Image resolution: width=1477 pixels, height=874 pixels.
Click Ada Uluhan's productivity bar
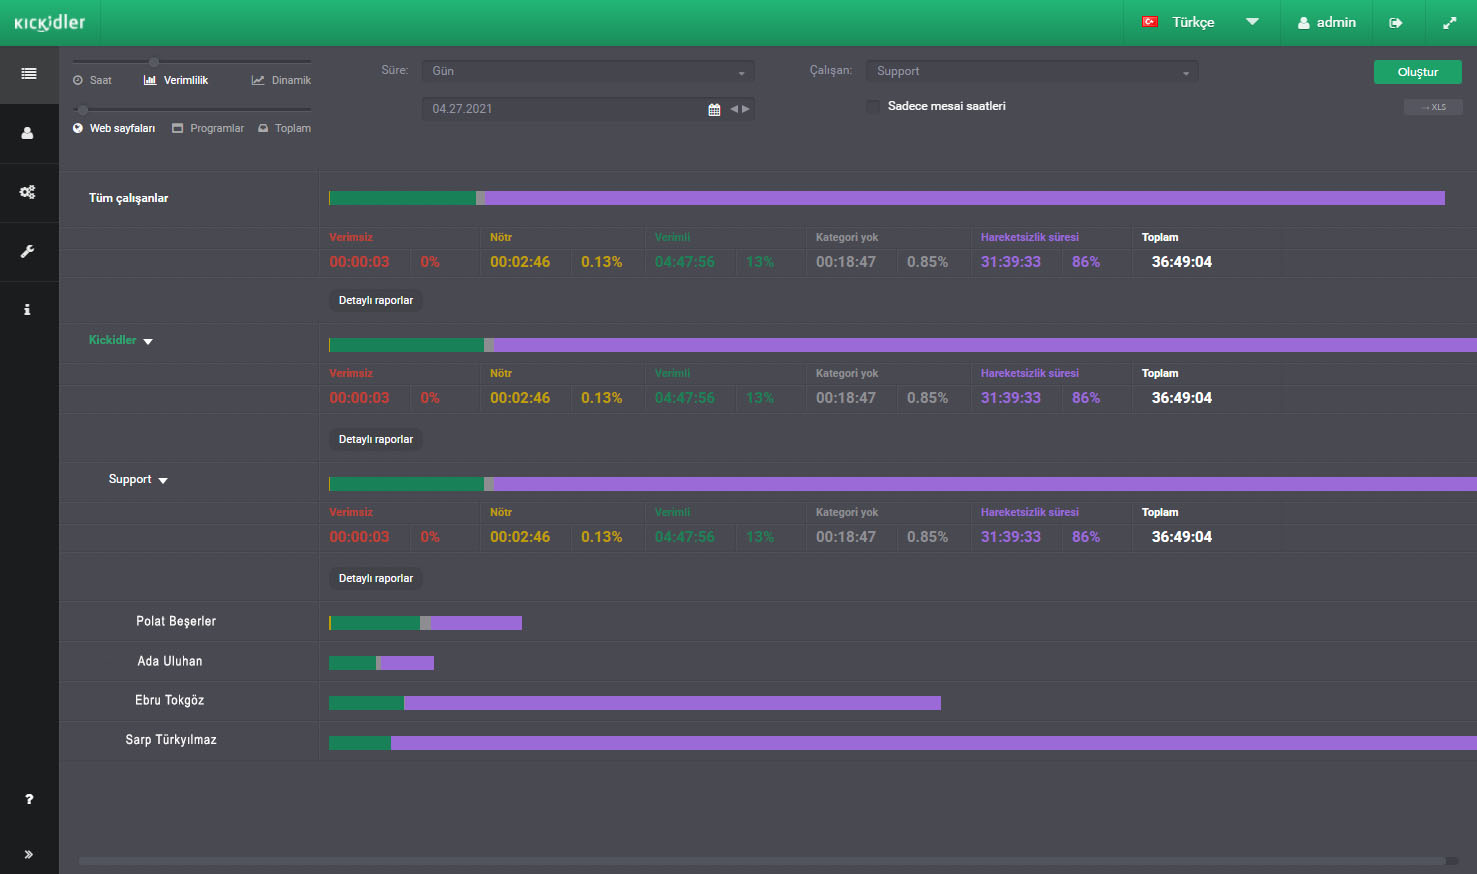point(381,663)
